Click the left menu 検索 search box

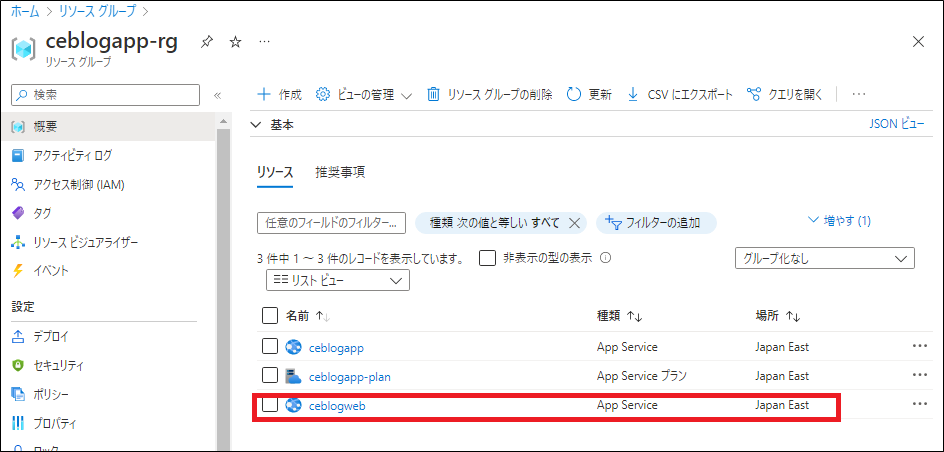[x=105, y=94]
